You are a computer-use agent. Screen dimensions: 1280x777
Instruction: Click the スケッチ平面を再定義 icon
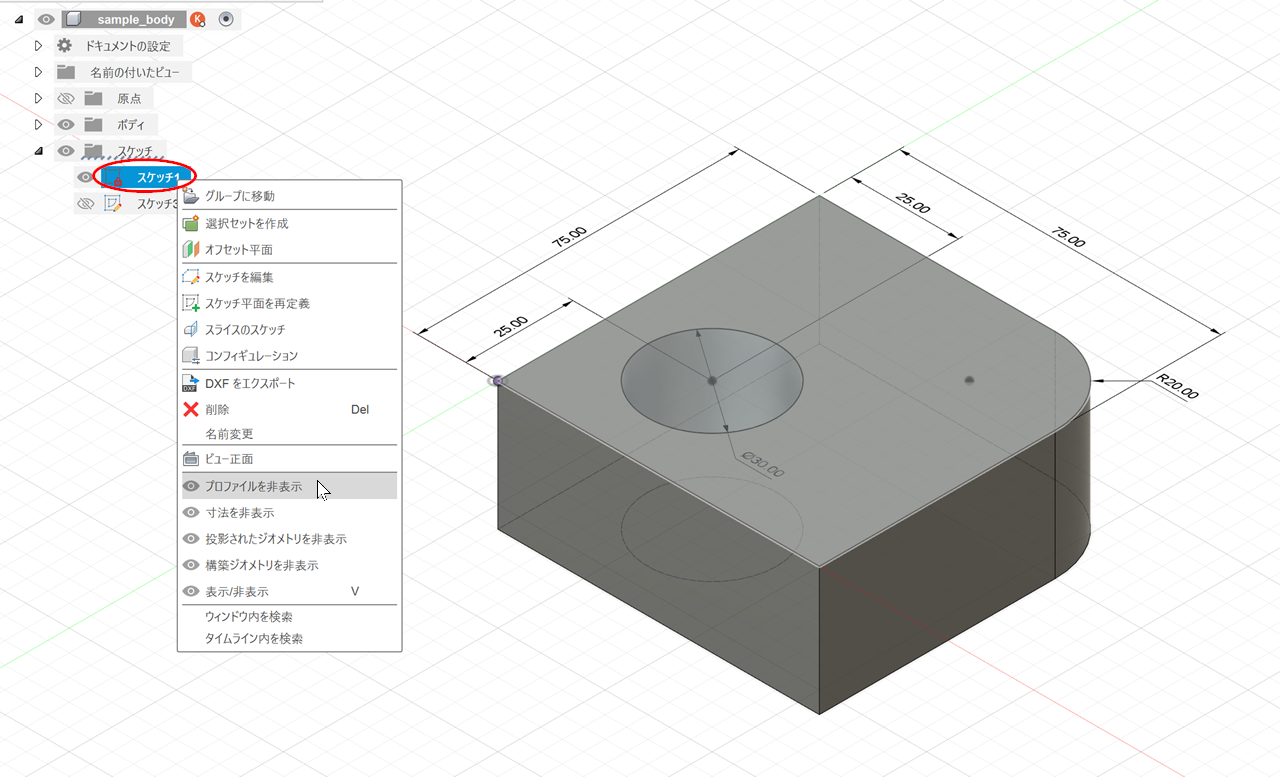191,303
